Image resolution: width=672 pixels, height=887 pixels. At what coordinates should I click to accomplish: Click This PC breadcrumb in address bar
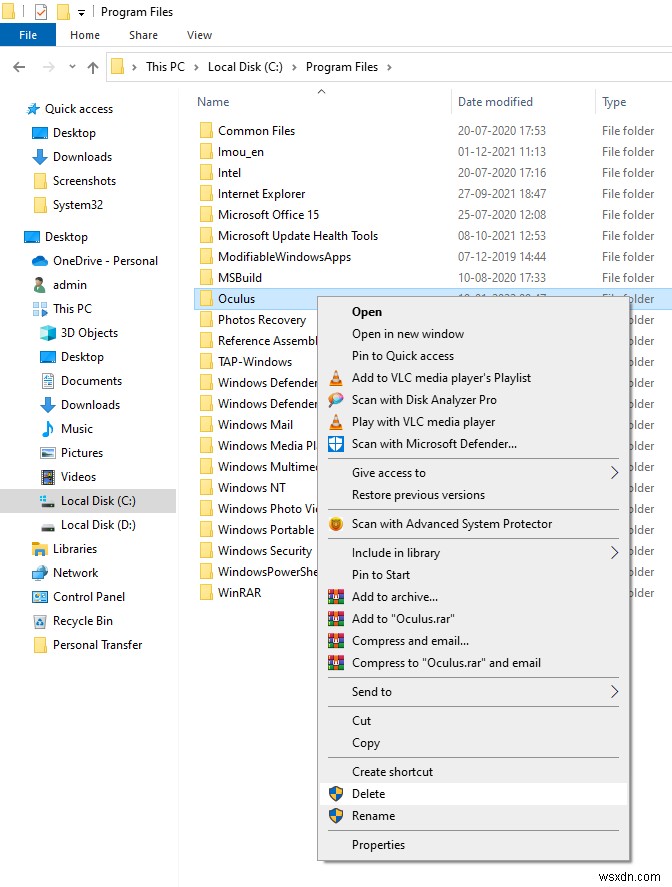click(165, 67)
